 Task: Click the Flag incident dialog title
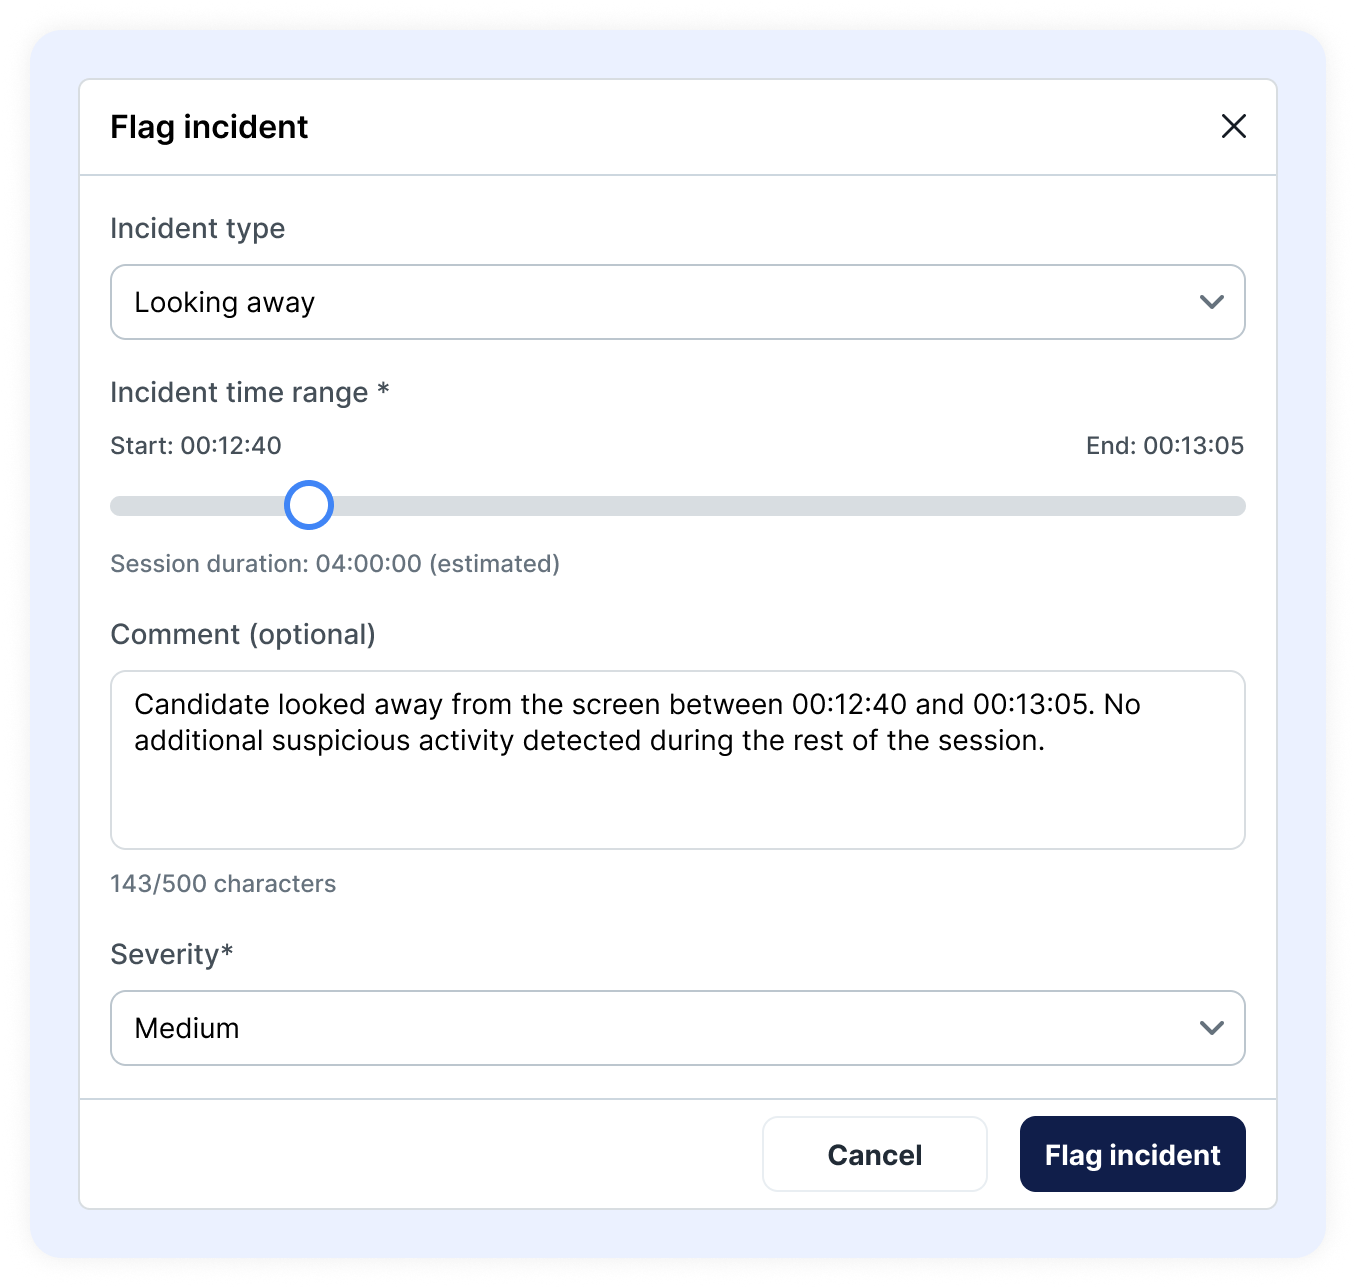tap(209, 127)
